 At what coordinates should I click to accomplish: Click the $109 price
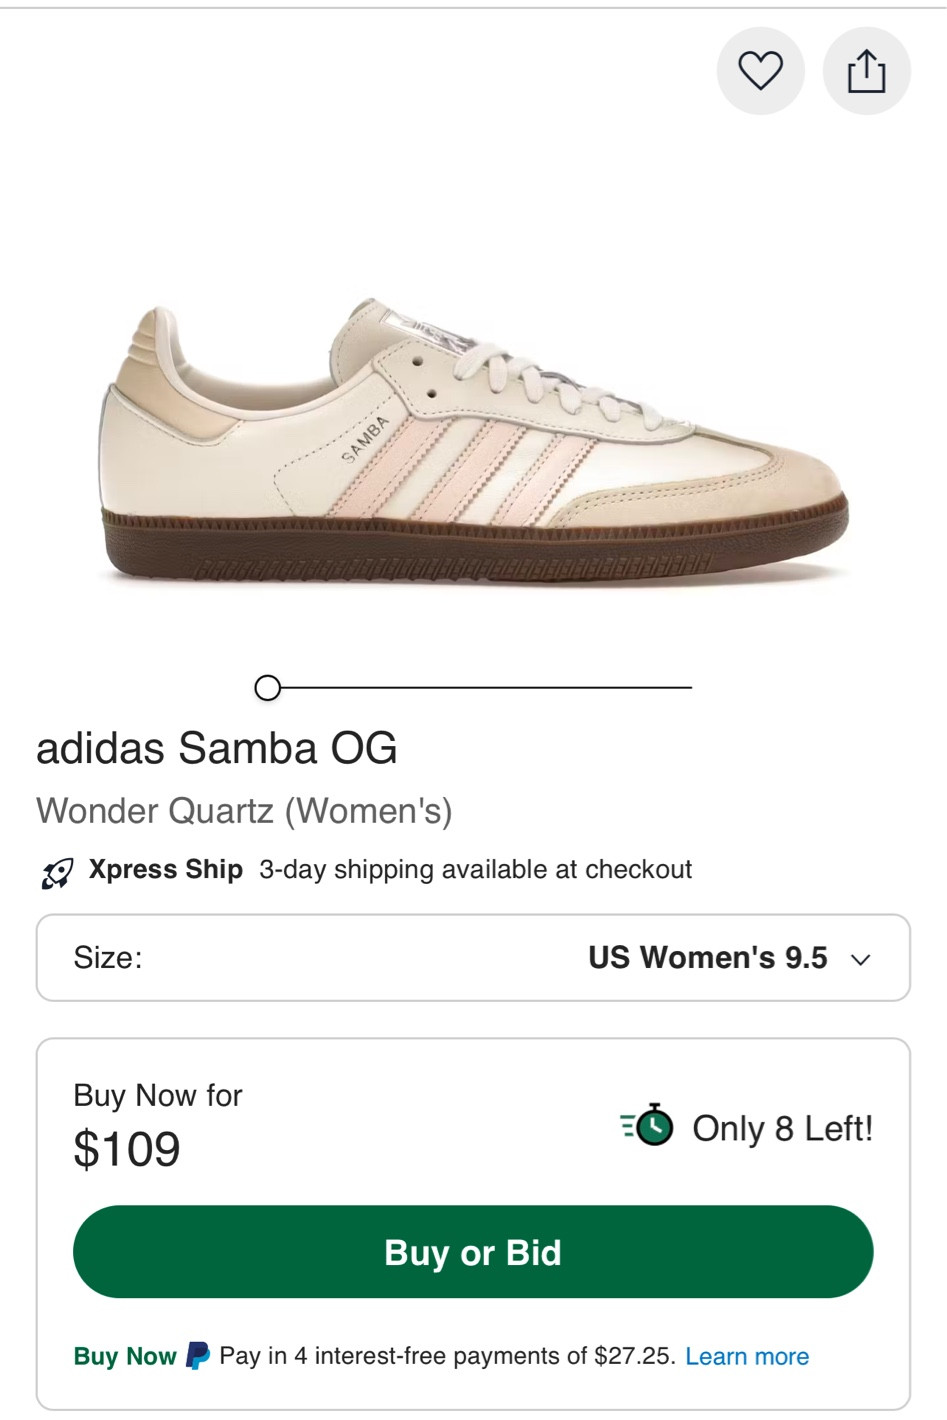127,1148
